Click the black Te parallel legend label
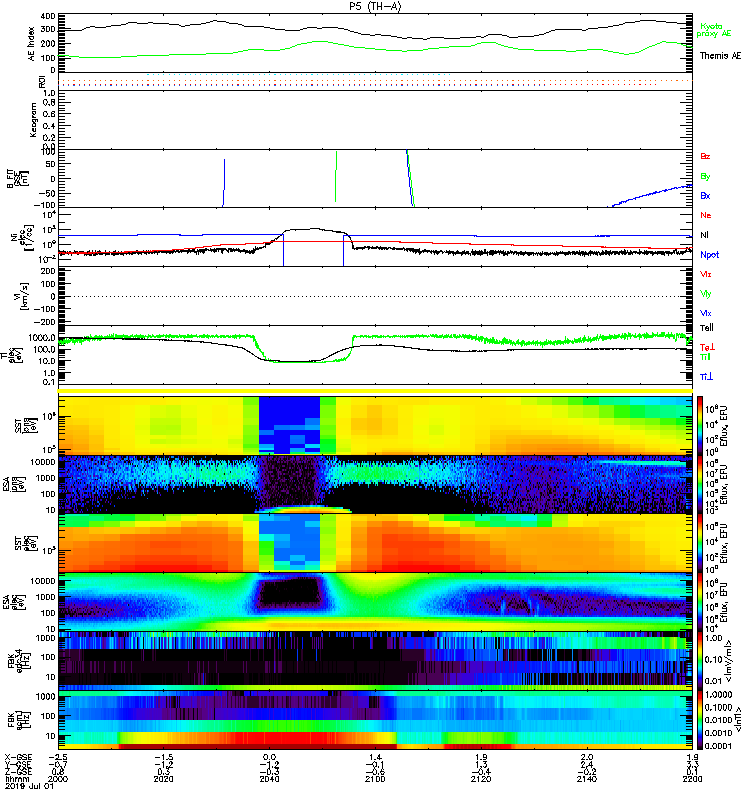This screenshot has width=750, height=800. tap(706, 328)
